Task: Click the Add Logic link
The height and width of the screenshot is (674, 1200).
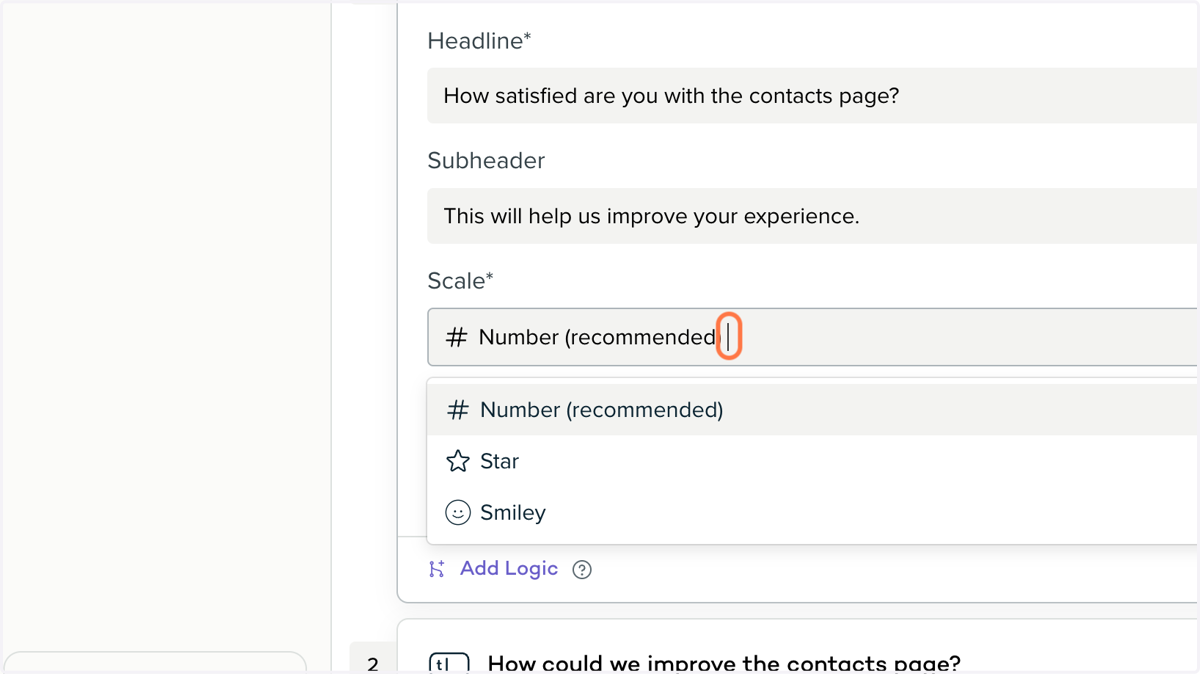Action: tap(509, 568)
